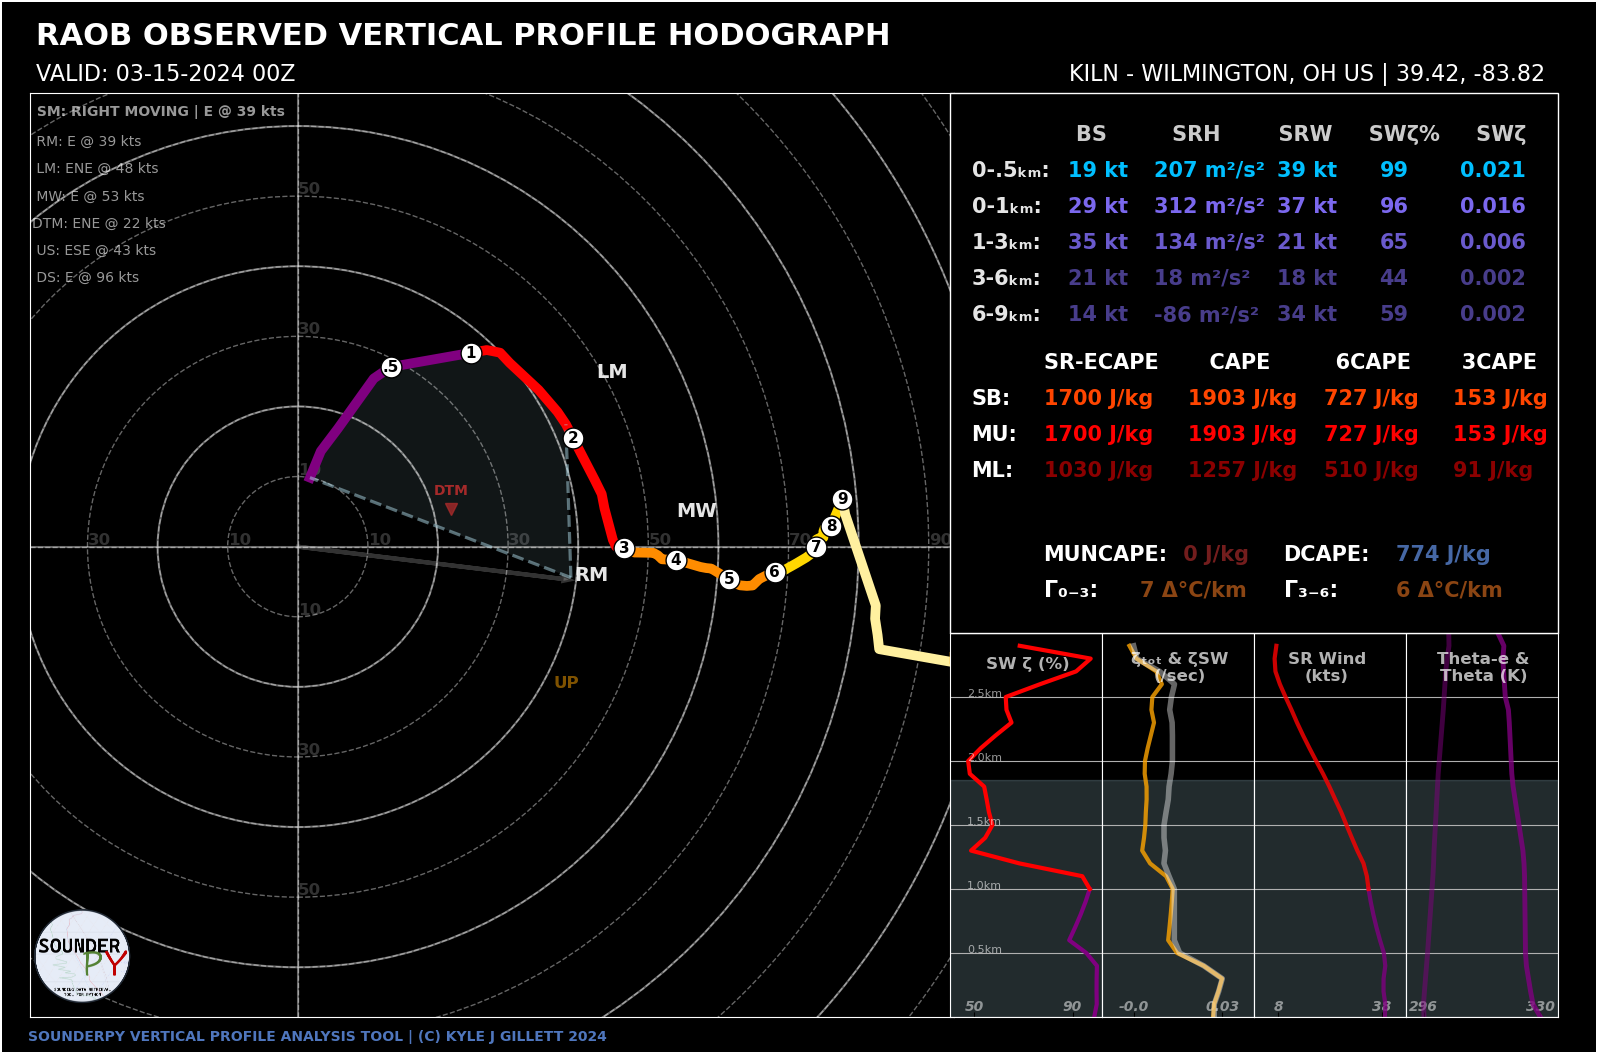
Task: Click the SR Wind (kts) panel title
Action: [x=1326, y=667]
